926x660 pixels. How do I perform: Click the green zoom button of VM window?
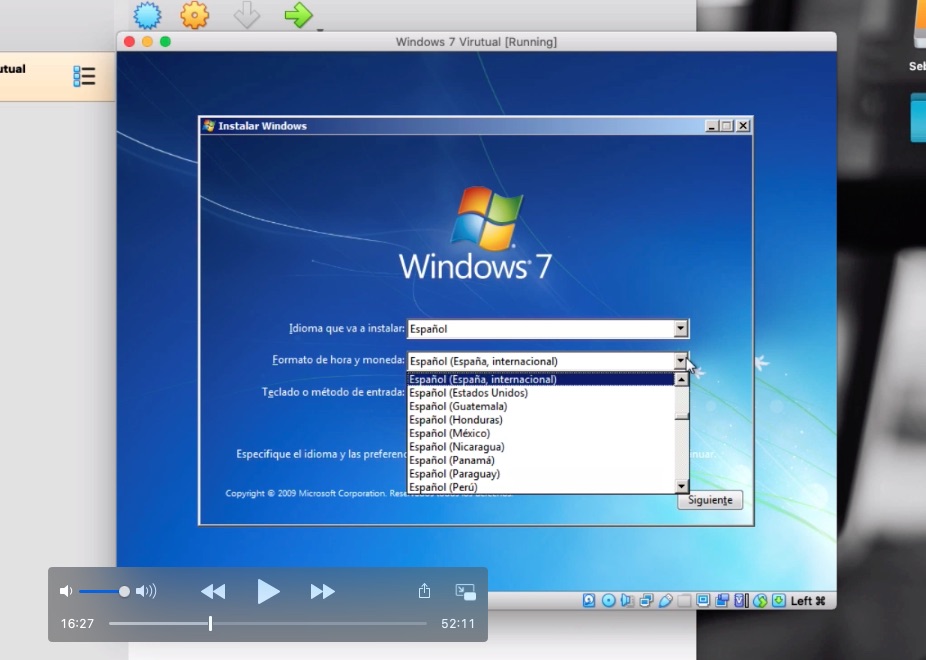[165, 41]
